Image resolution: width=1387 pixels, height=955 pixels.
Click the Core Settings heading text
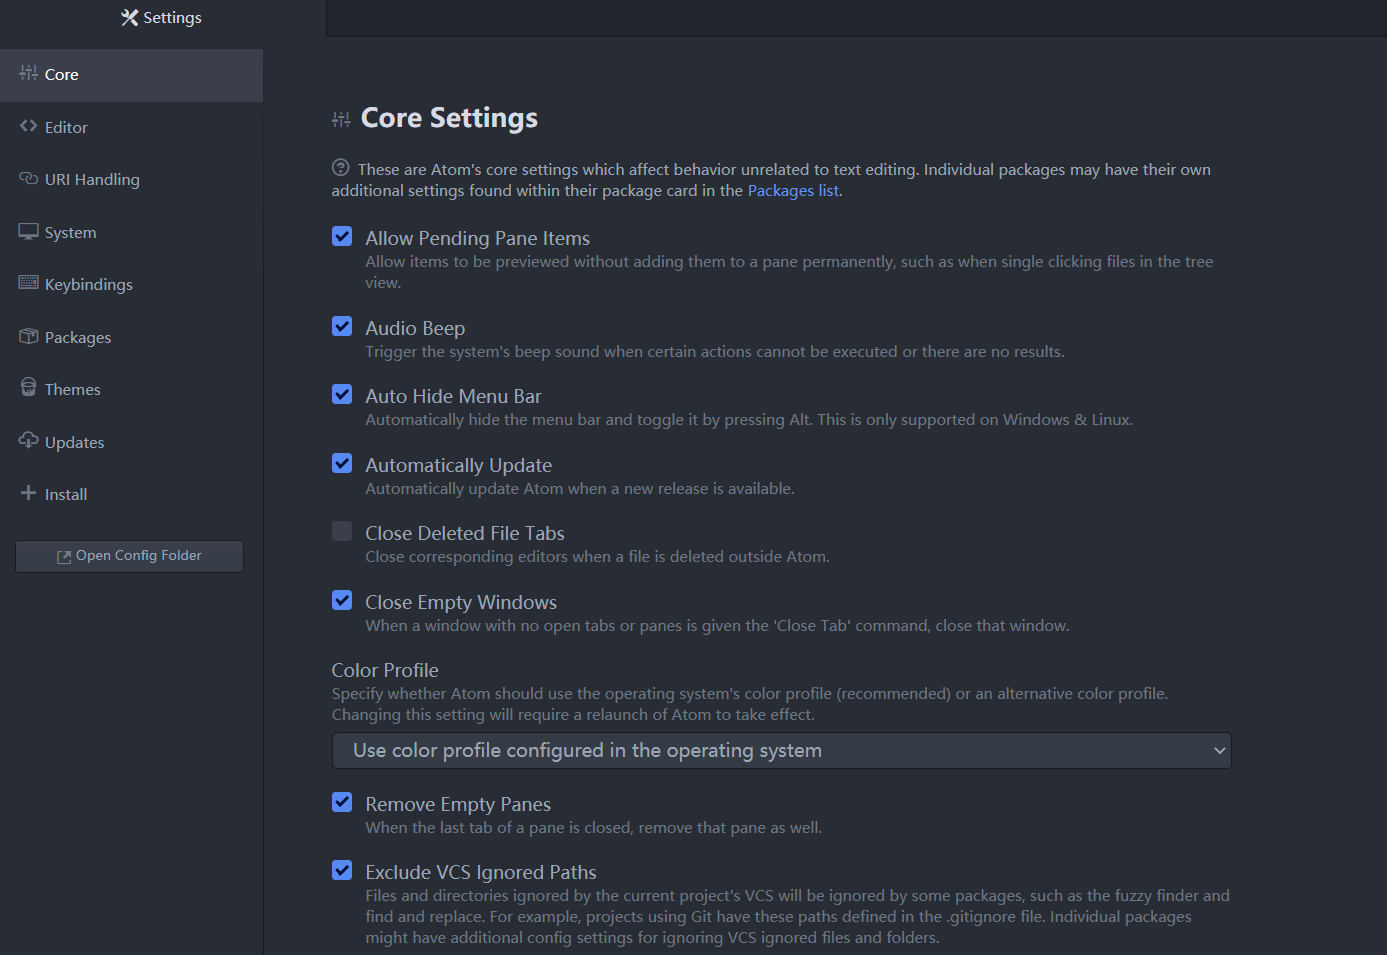449,118
